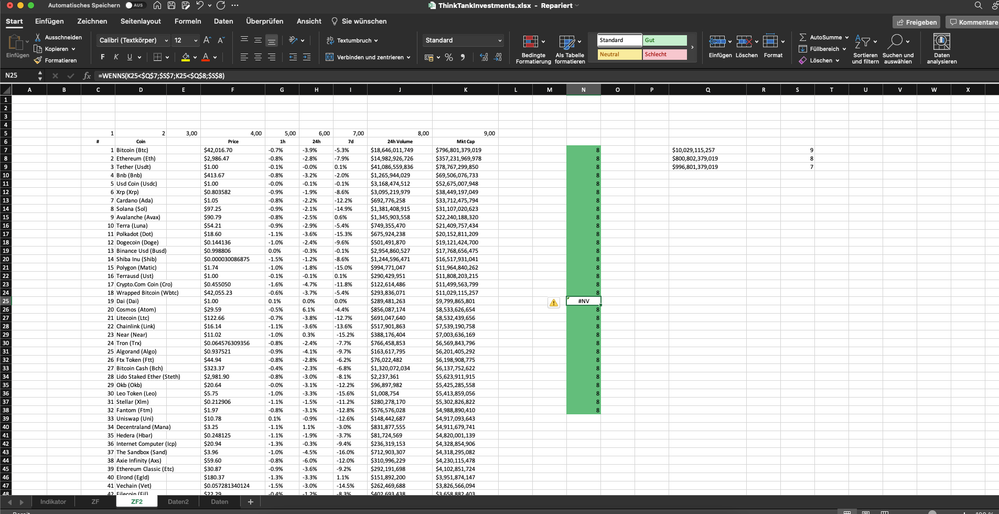This screenshot has height=514, width=999.
Task: Click the text orientation icon
Action: [x=294, y=40]
